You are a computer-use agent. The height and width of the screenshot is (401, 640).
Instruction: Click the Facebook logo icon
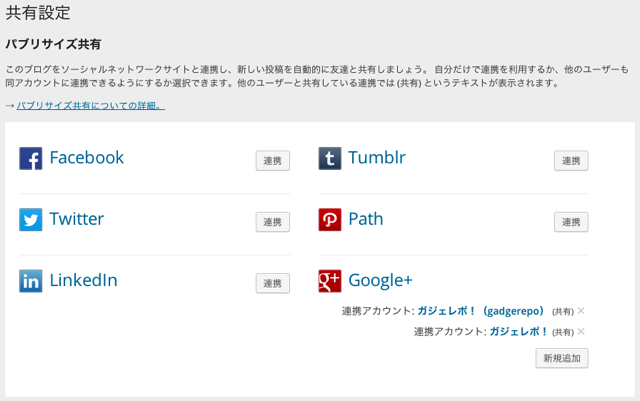(31, 158)
